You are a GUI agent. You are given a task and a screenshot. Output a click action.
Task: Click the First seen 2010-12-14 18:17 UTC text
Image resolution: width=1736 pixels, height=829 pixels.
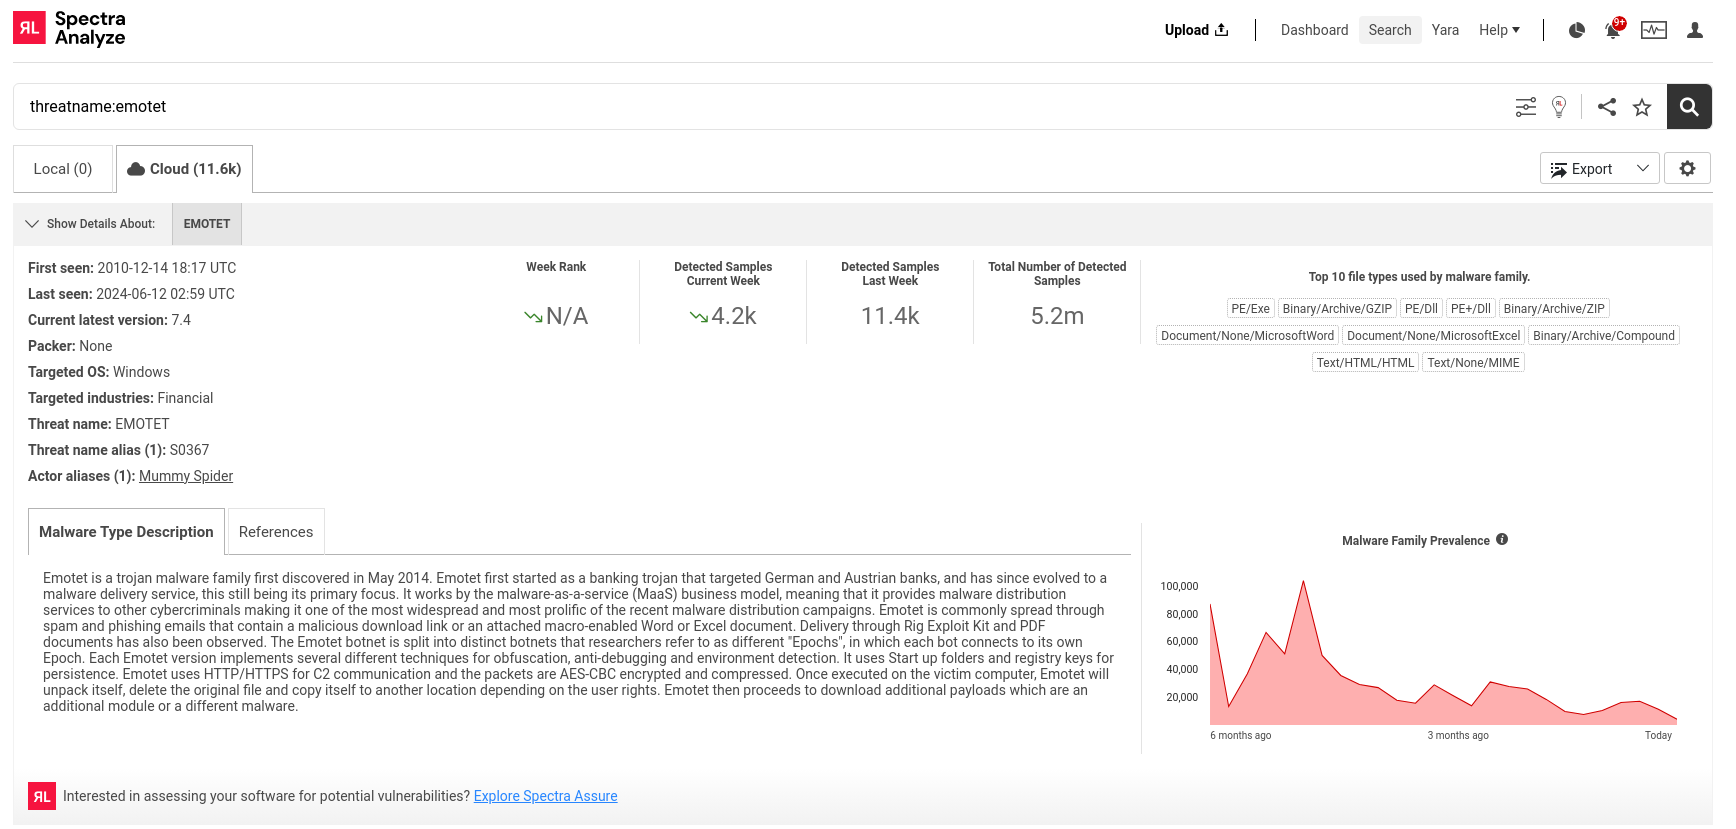(132, 268)
